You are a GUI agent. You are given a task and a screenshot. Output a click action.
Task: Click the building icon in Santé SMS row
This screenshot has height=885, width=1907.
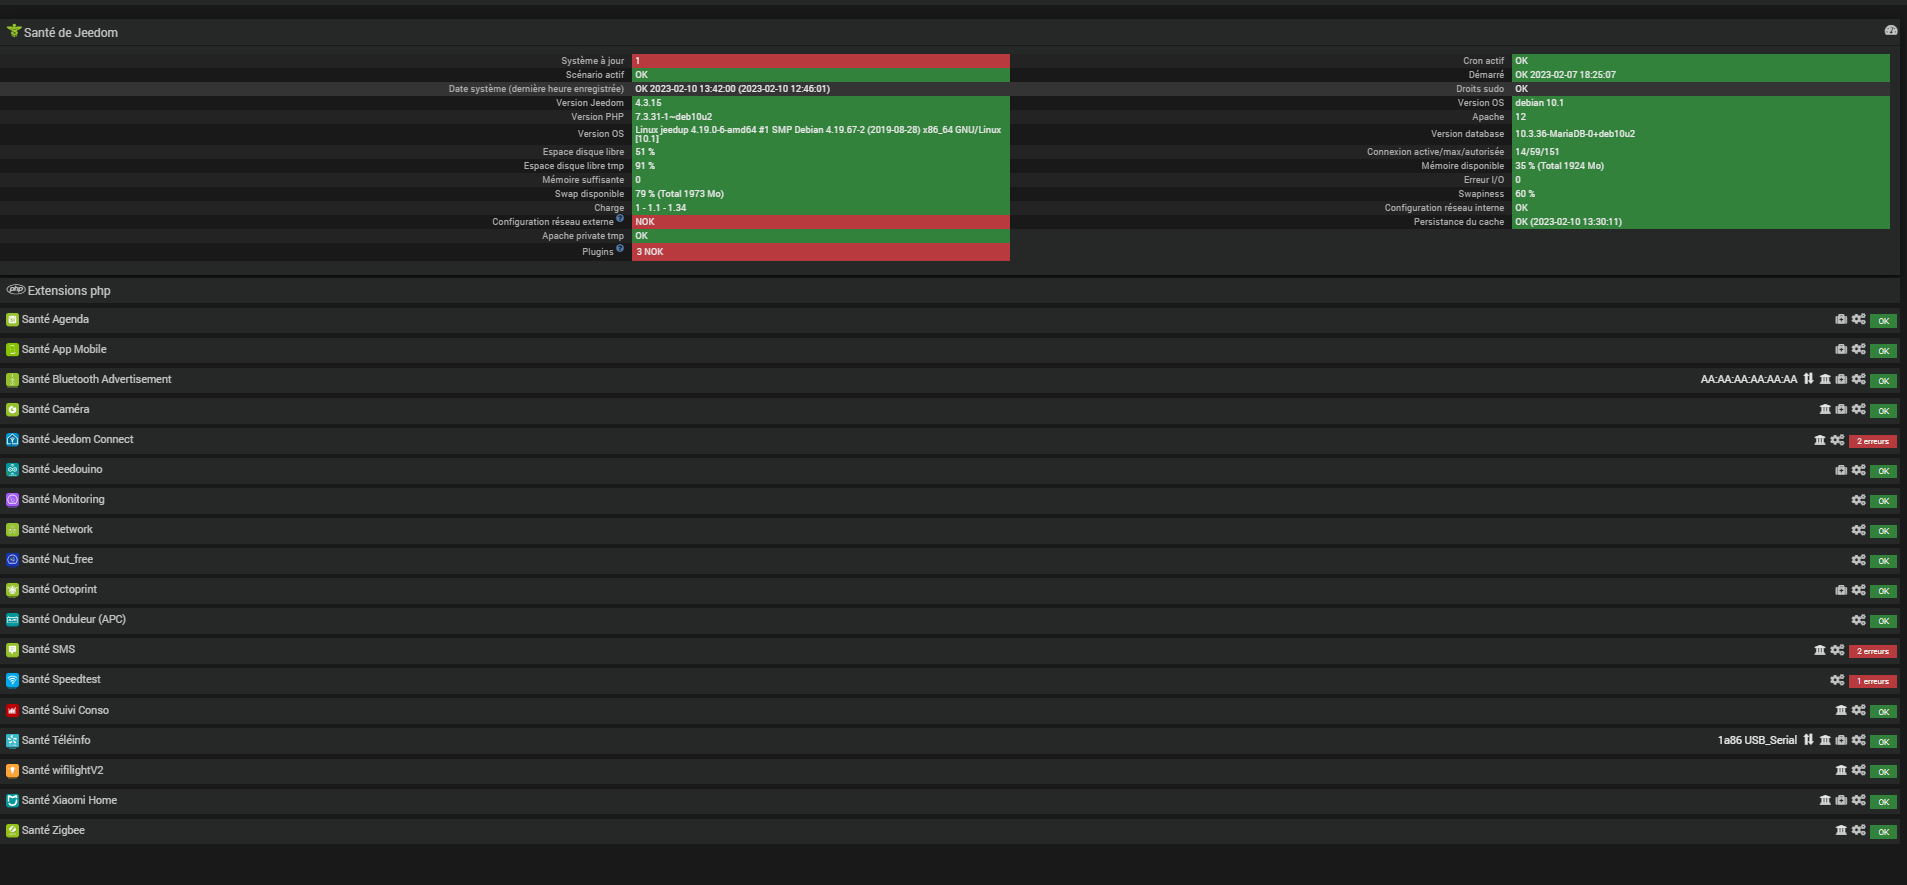[1820, 650]
